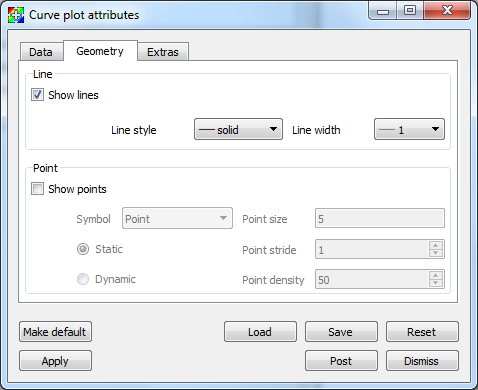478x390 pixels.
Task: Click the Point density label
Action: [x=273, y=280]
